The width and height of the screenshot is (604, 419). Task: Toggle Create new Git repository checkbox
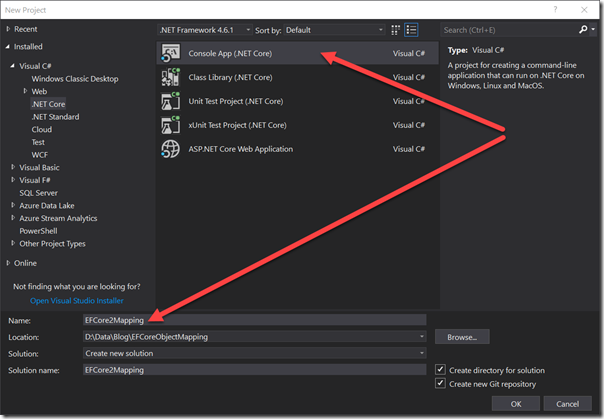440,384
